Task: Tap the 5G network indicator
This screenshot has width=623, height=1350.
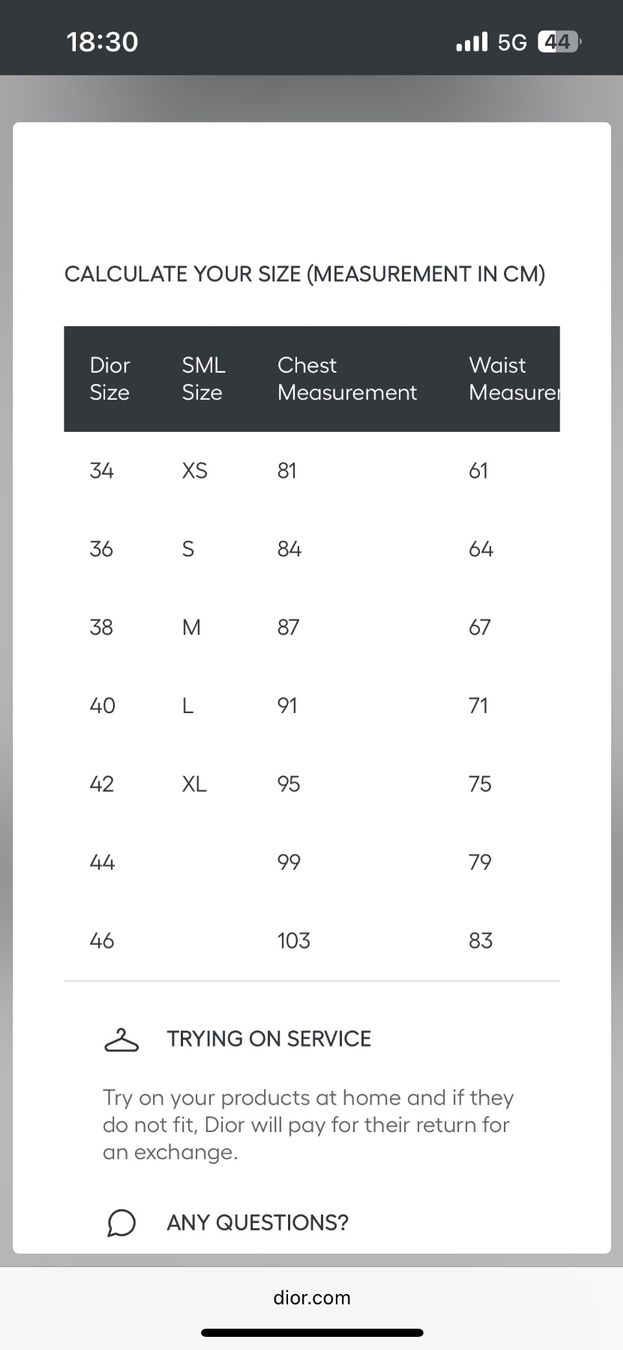Action: [512, 42]
